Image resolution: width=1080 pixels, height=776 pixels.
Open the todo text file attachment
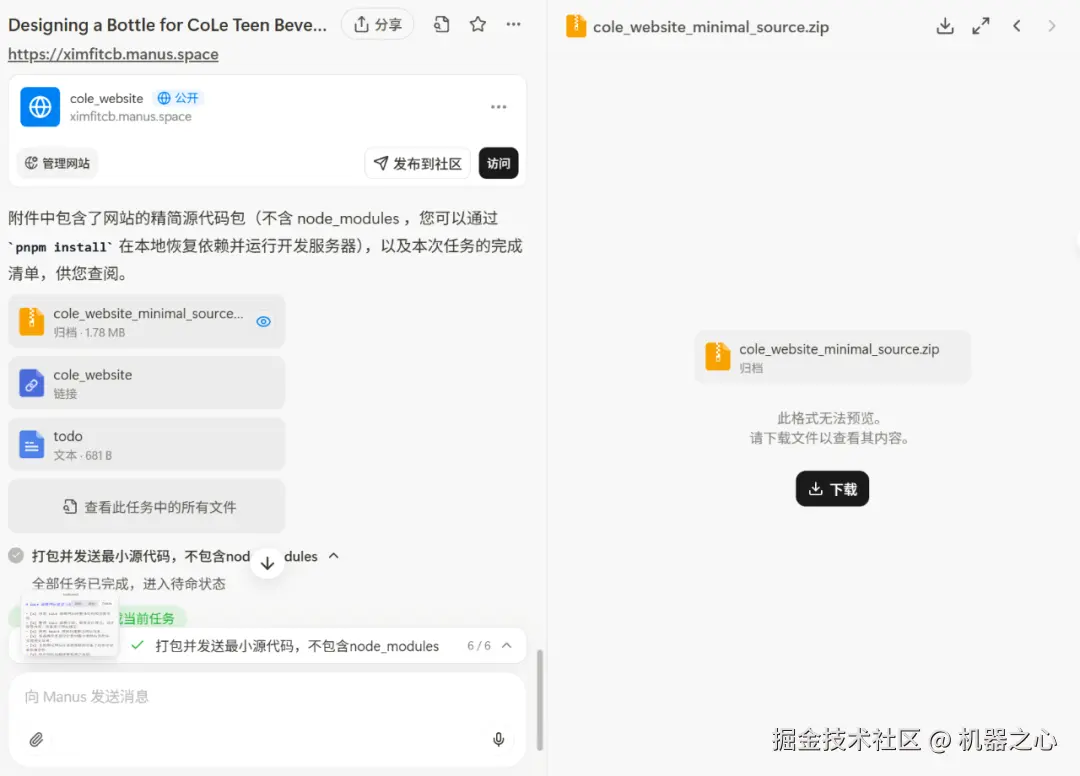[x=147, y=445]
